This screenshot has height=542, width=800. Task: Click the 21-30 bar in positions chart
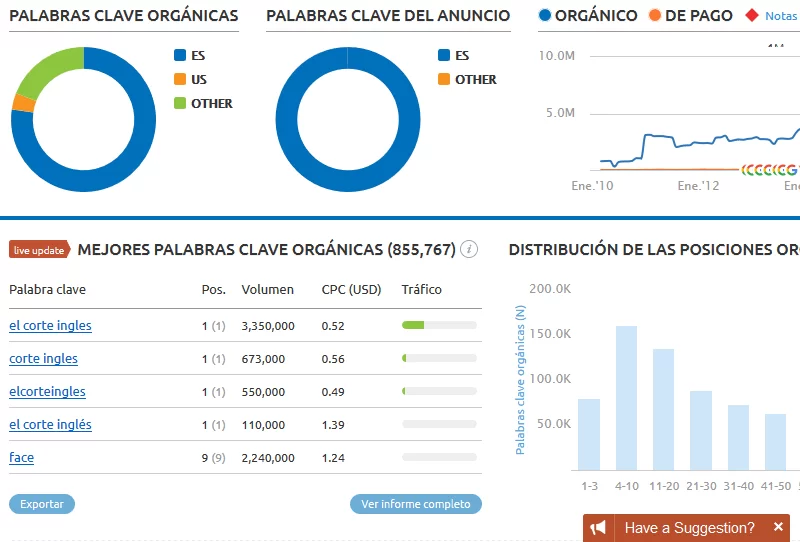tap(701, 430)
